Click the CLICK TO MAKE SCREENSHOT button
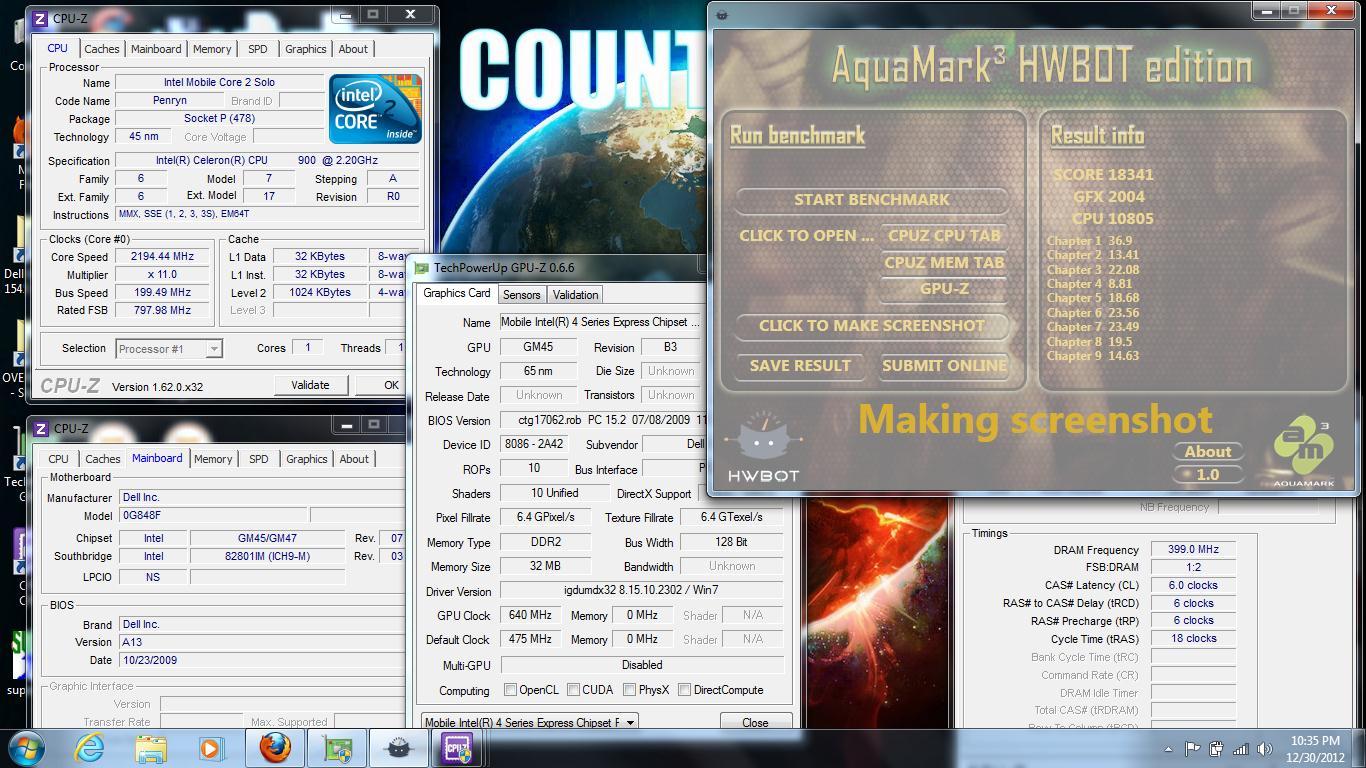 (871, 326)
